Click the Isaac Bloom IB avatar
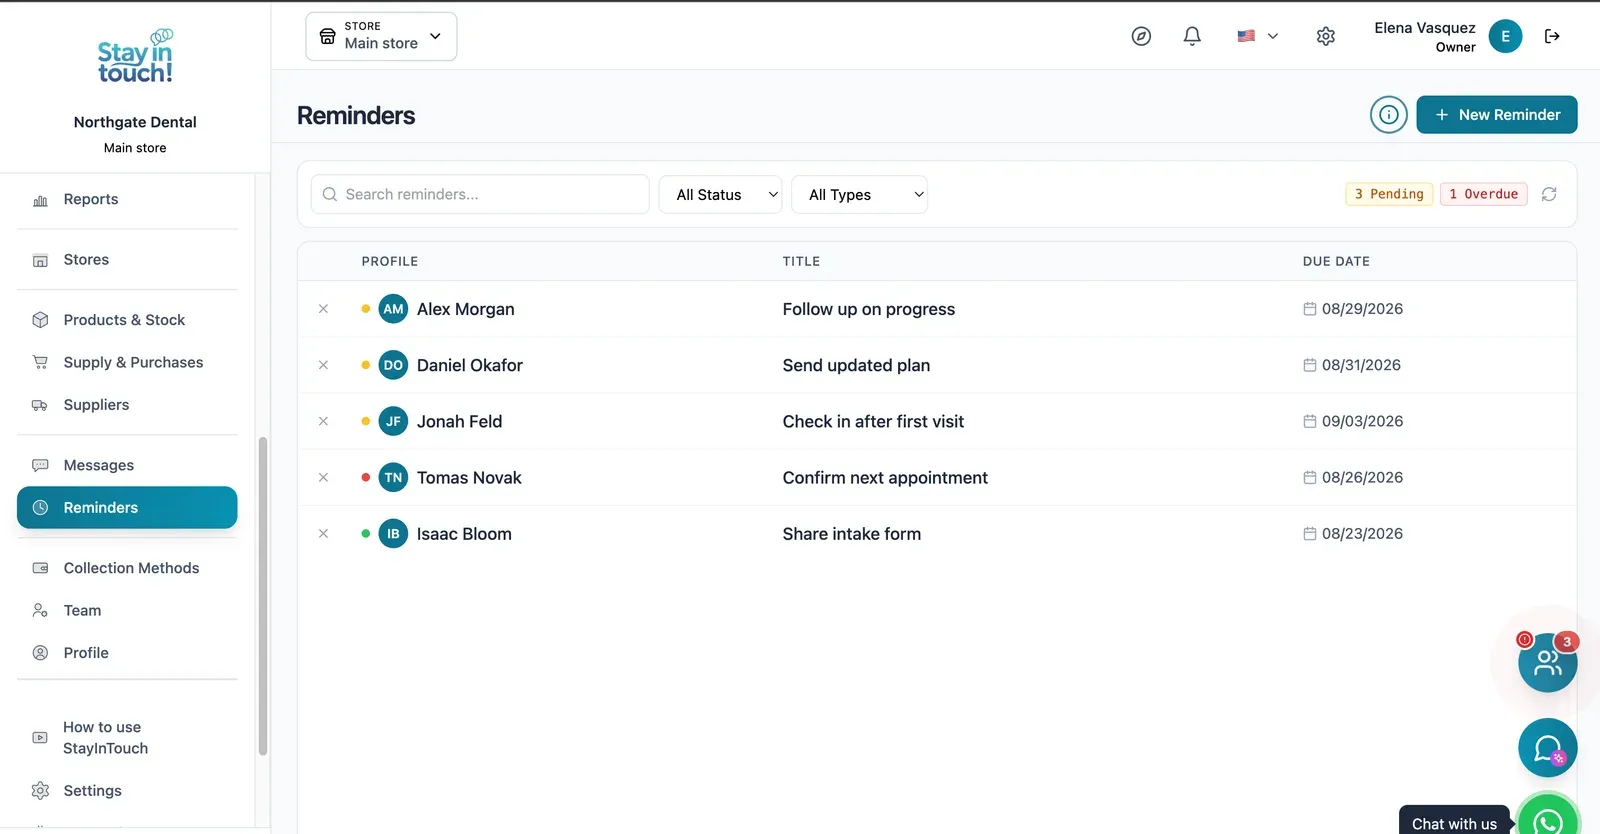 click(393, 534)
